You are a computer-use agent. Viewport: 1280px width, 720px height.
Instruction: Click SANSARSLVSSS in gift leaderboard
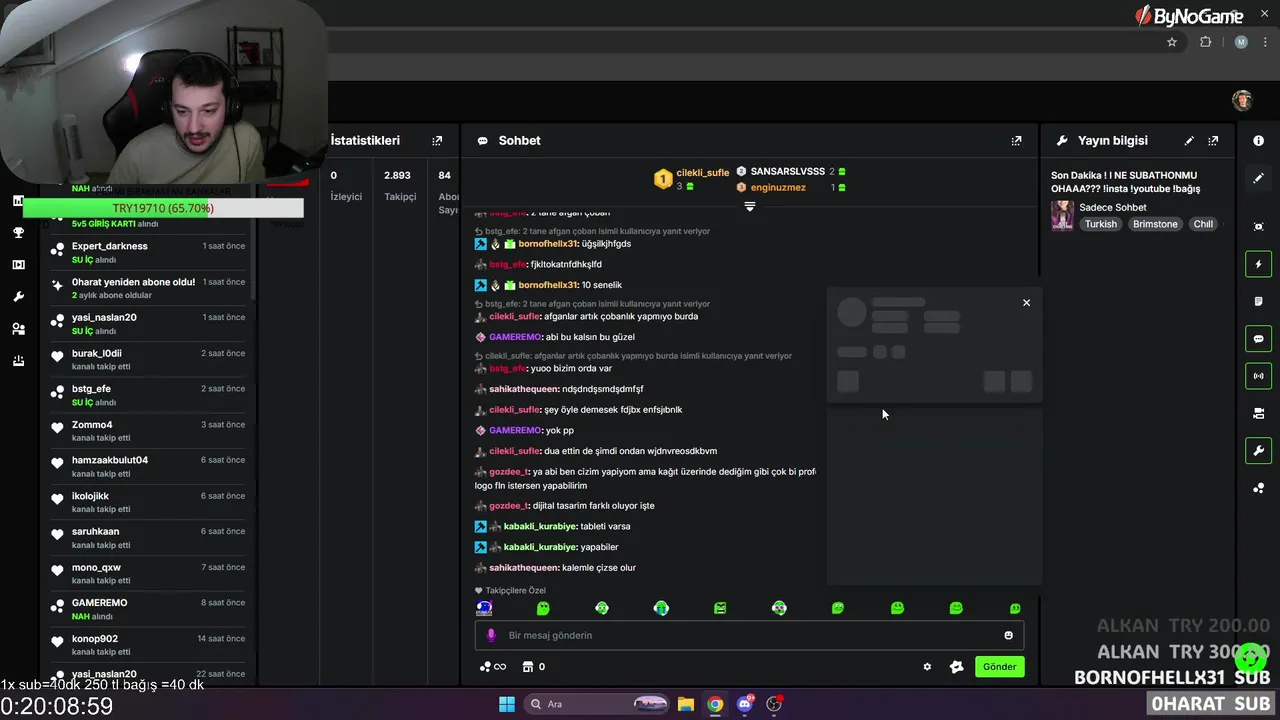pyautogui.click(x=787, y=172)
